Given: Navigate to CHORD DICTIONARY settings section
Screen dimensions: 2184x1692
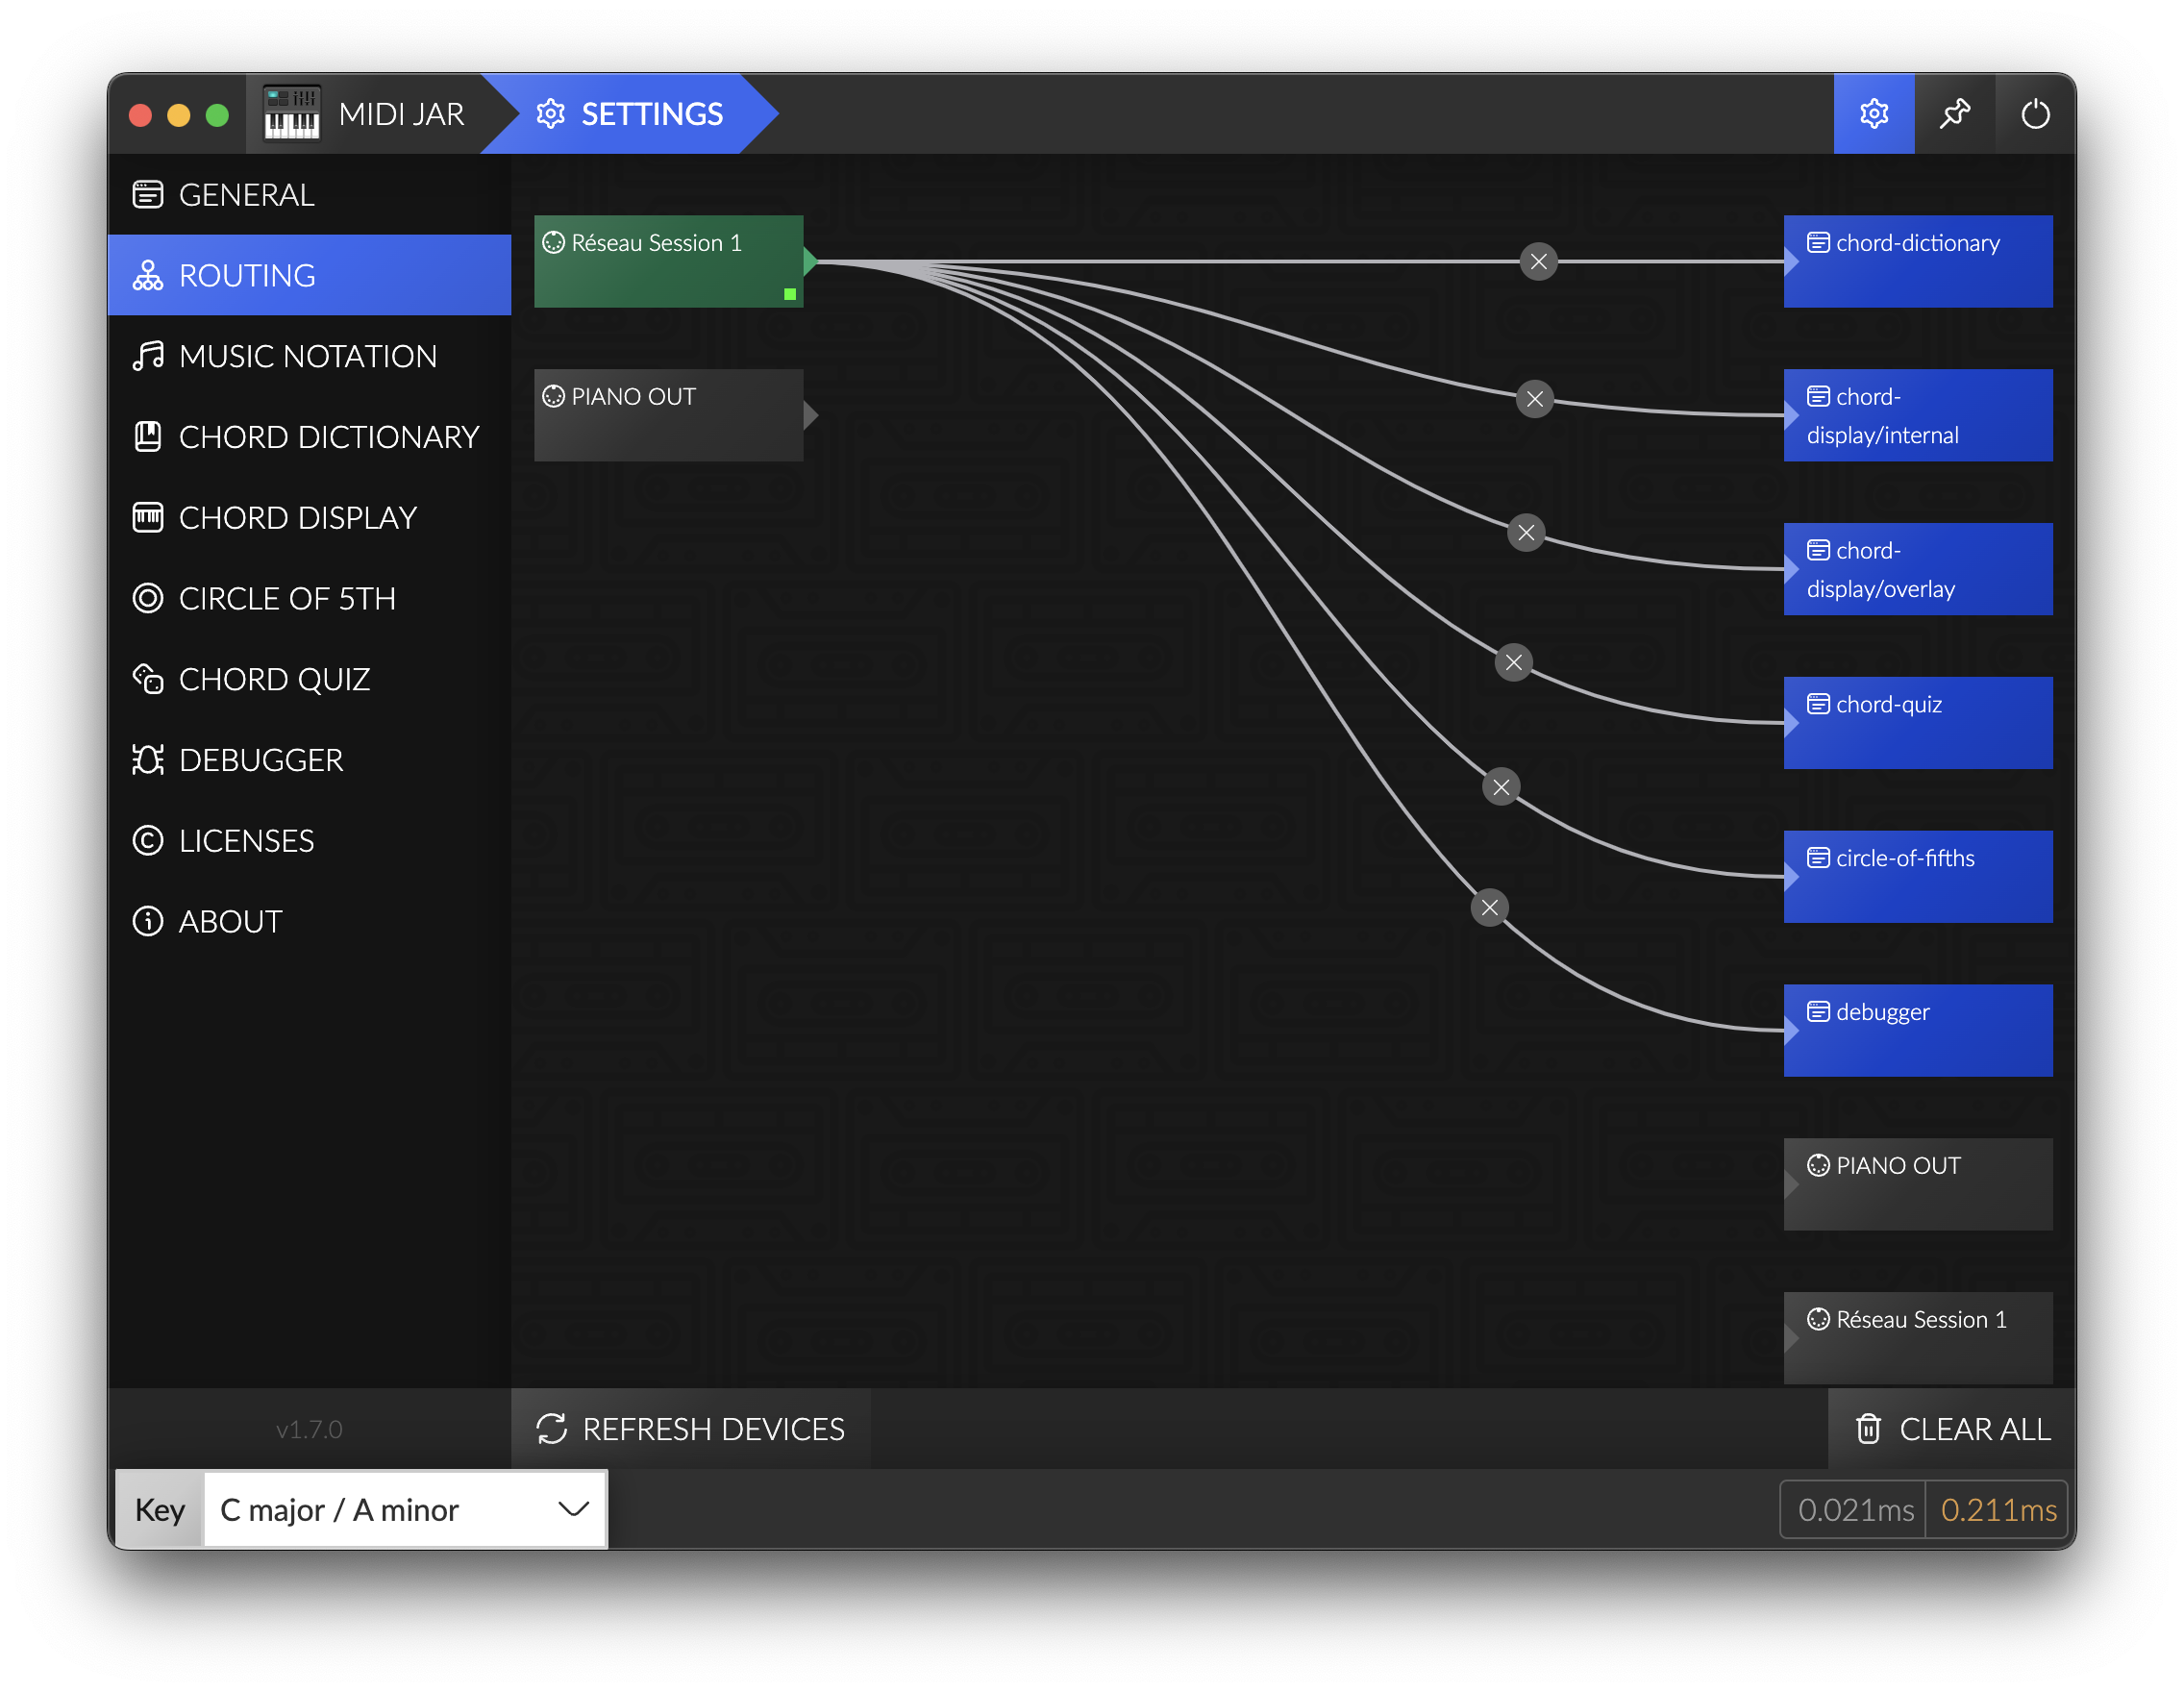Looking at the screenshot, I should tap(310, 436).
